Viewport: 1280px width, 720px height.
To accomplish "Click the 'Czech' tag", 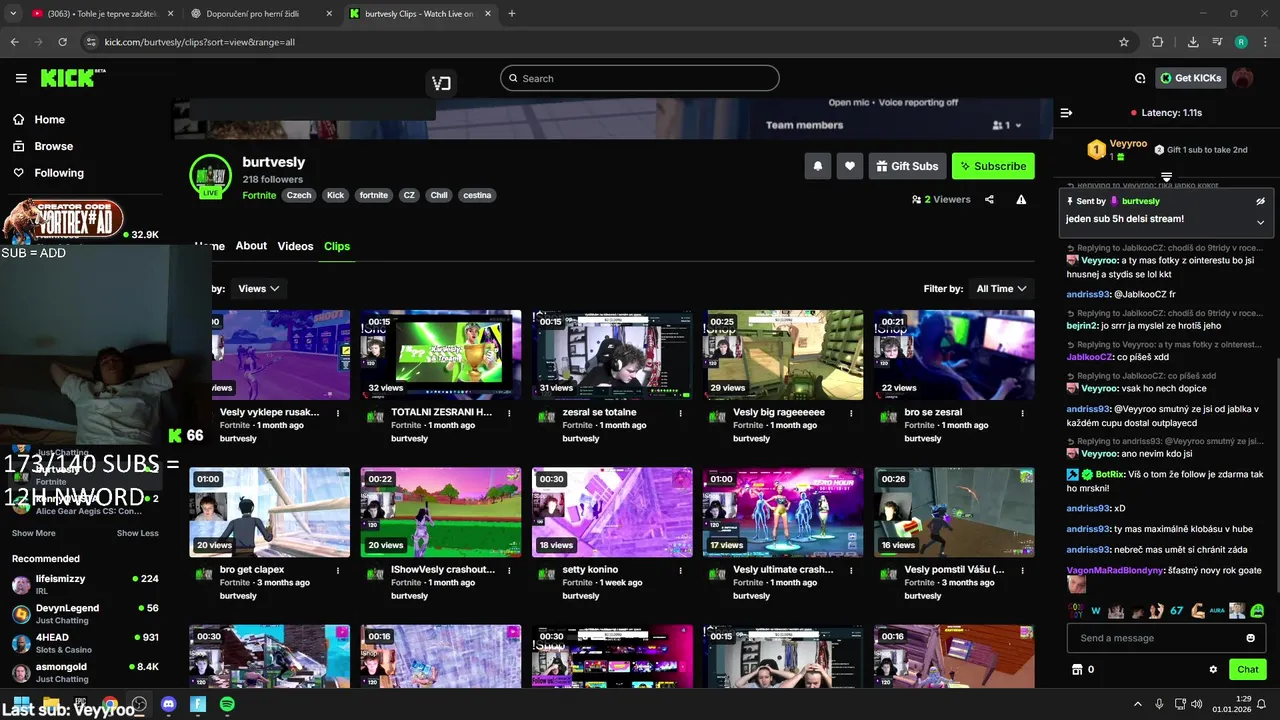I will click(x=299, y=195).
